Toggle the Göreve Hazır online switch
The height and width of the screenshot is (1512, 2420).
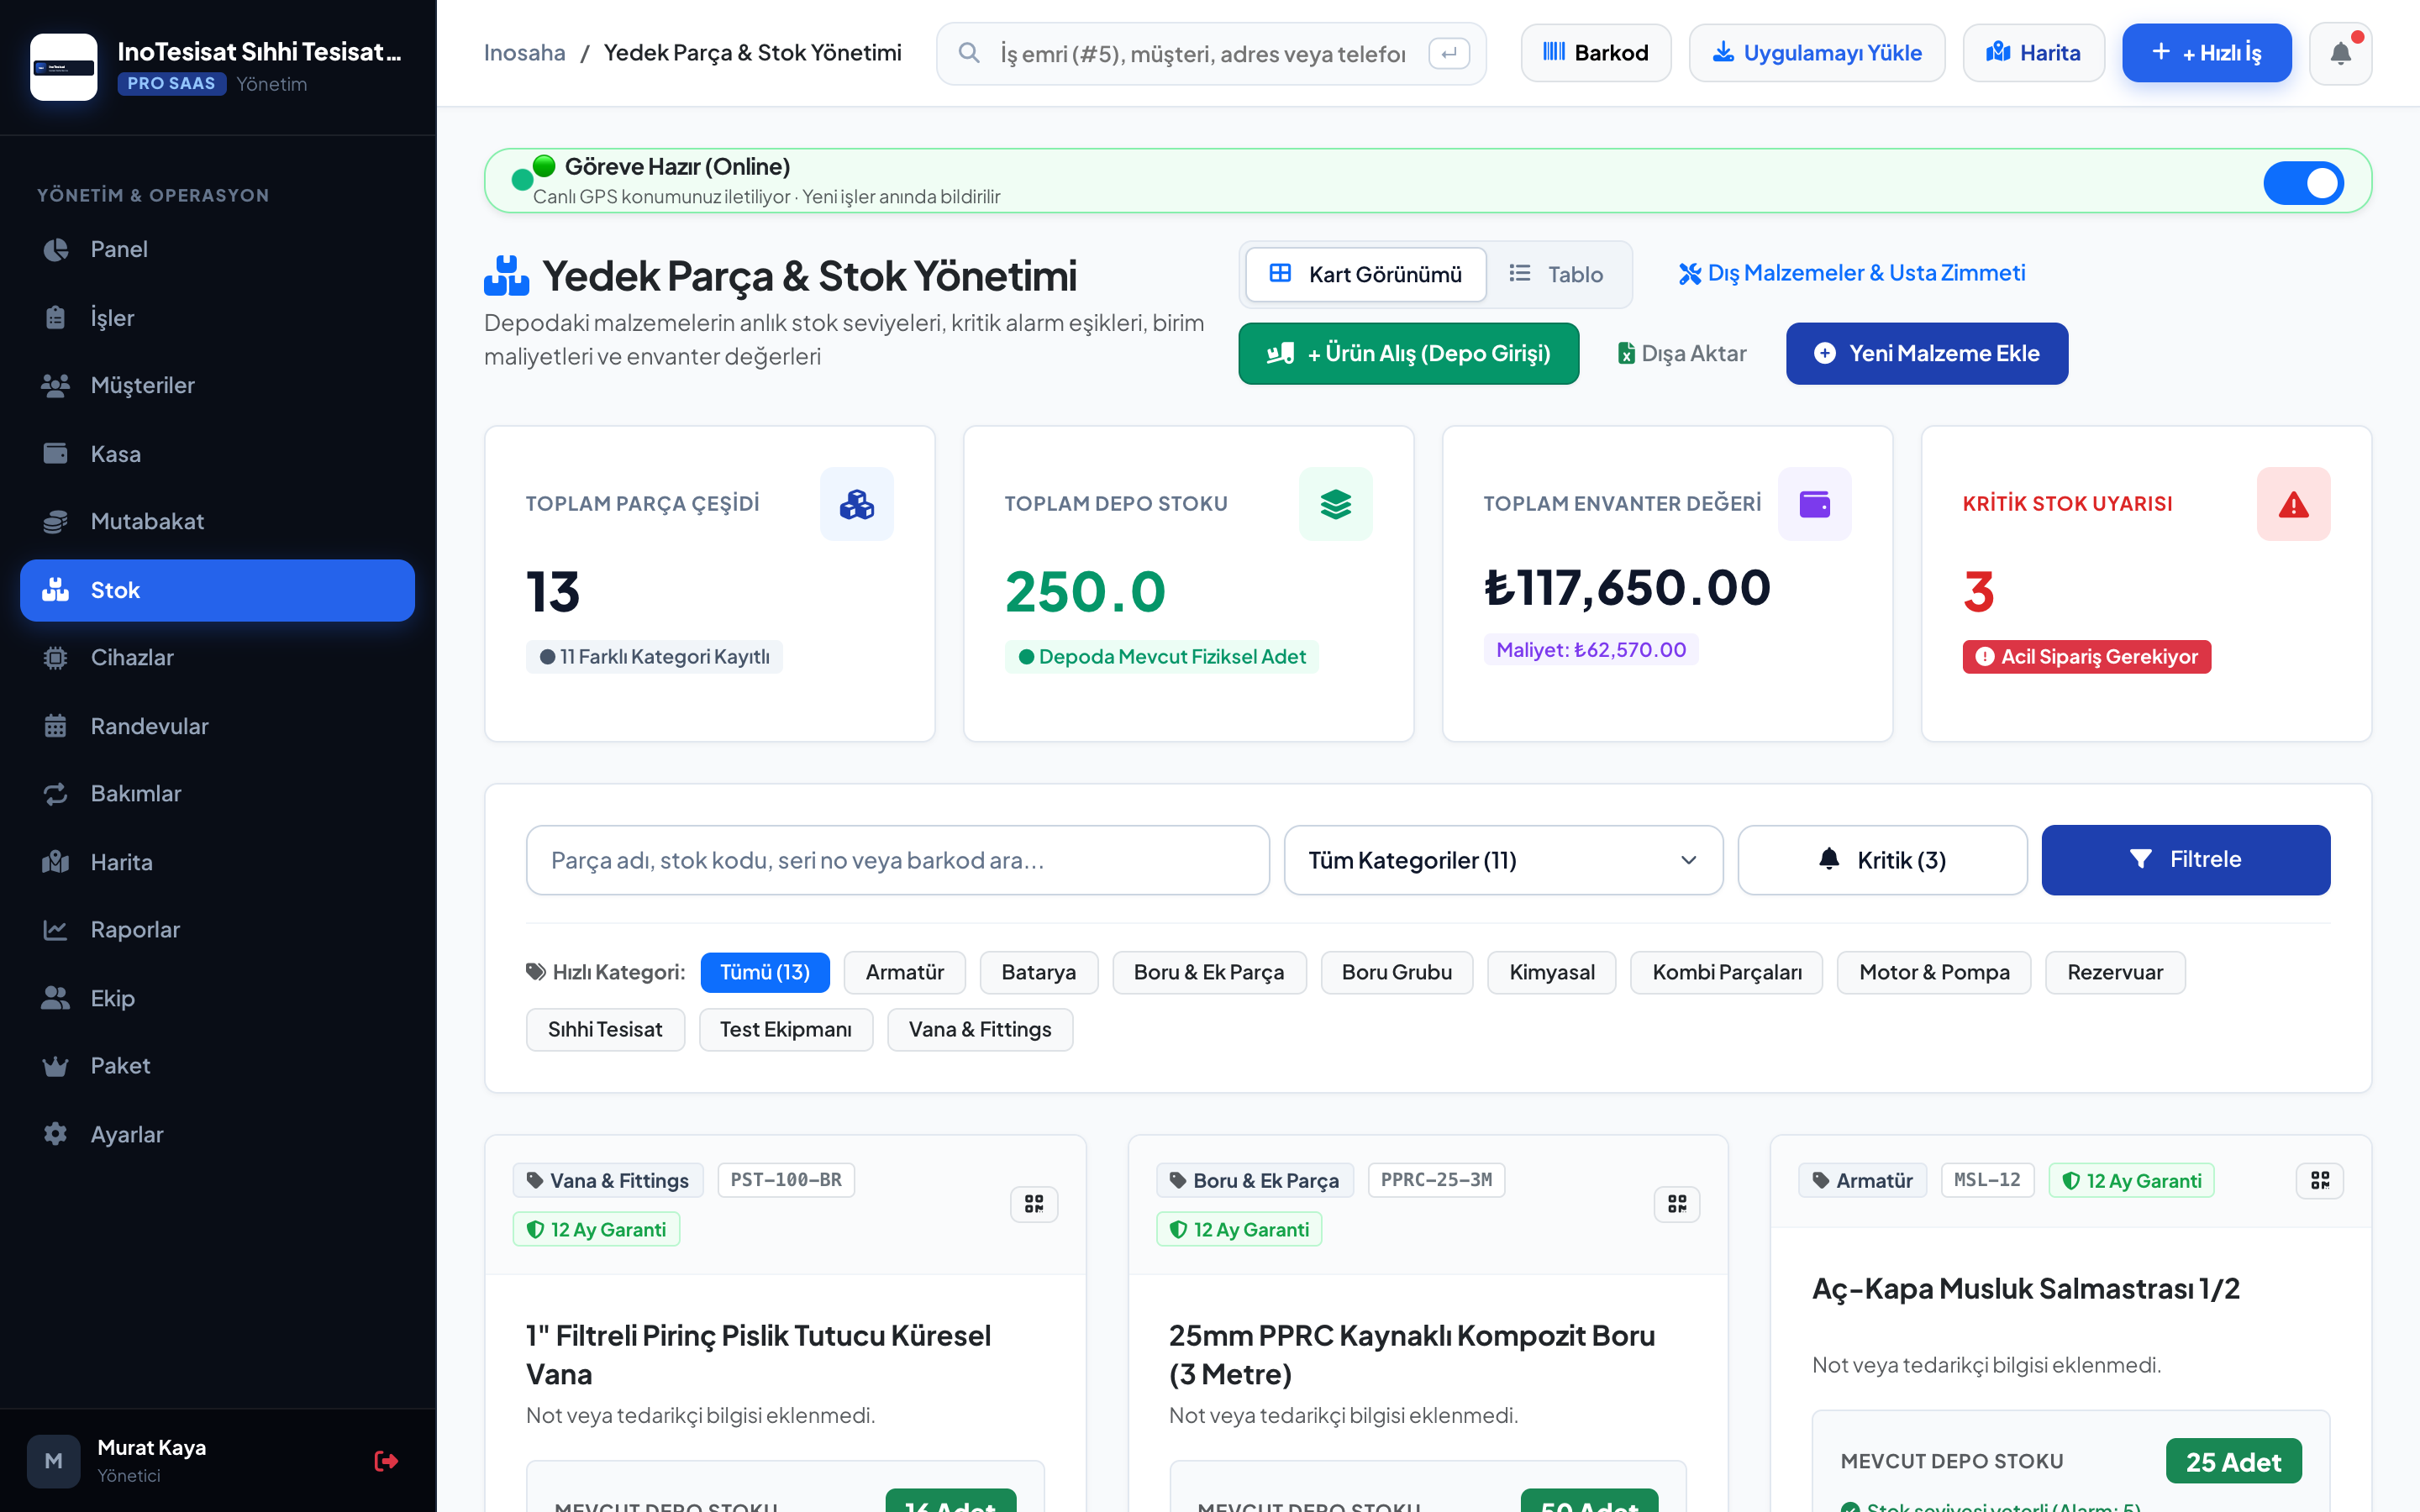(x=2303, y=183)
